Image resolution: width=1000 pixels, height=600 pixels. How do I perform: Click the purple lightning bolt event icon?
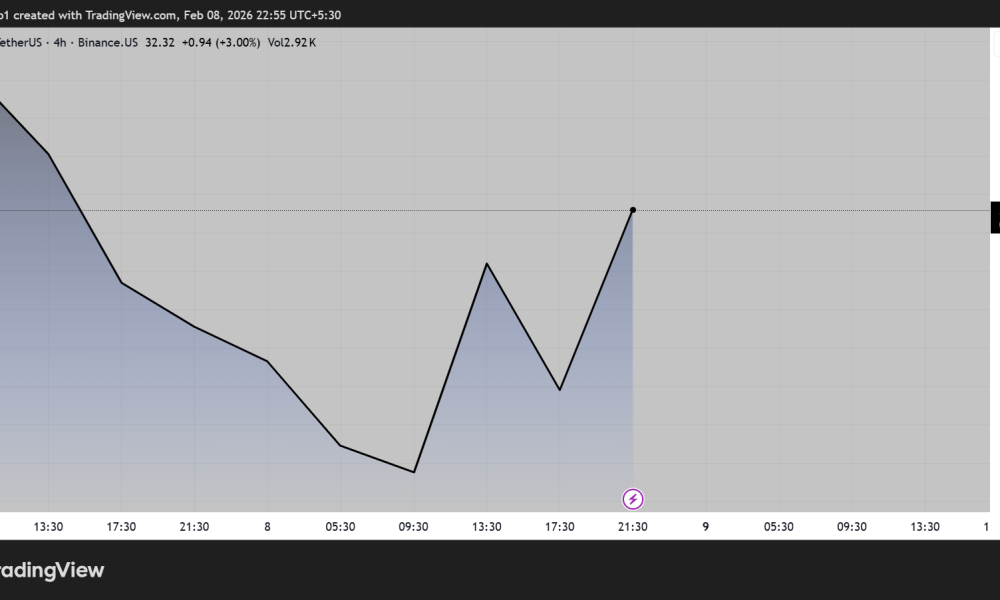pos(633,497)
